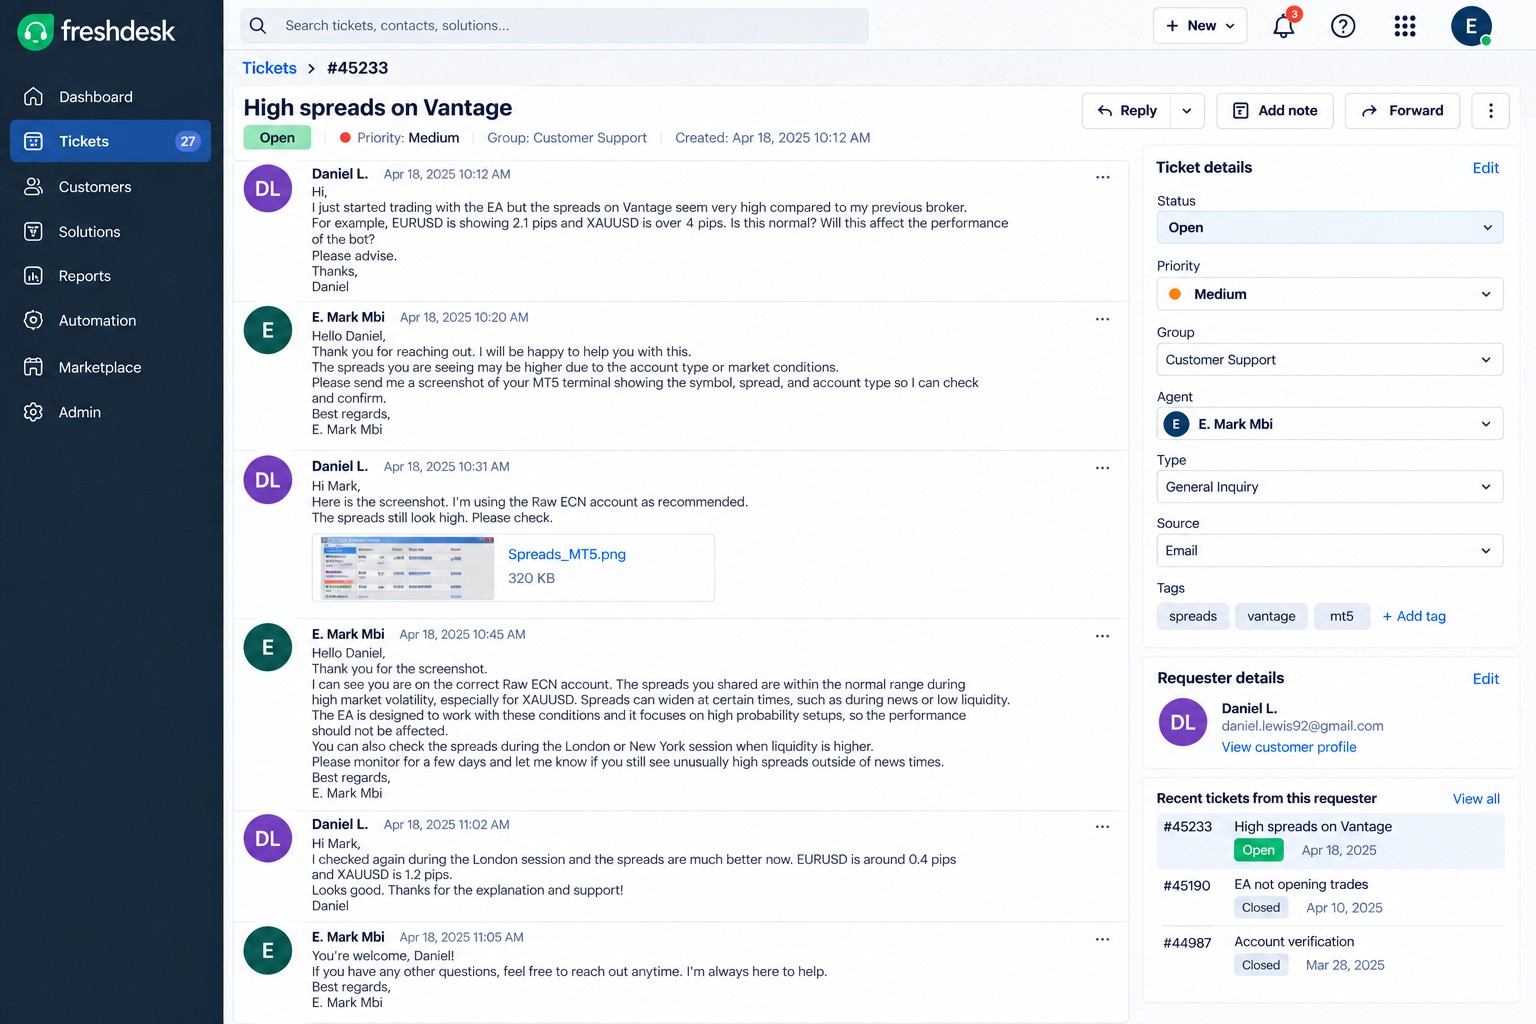This screenshot has height=1024, width=1536.
Task: Open the ticket more options kebab menu
Action: click(1491, 111)
